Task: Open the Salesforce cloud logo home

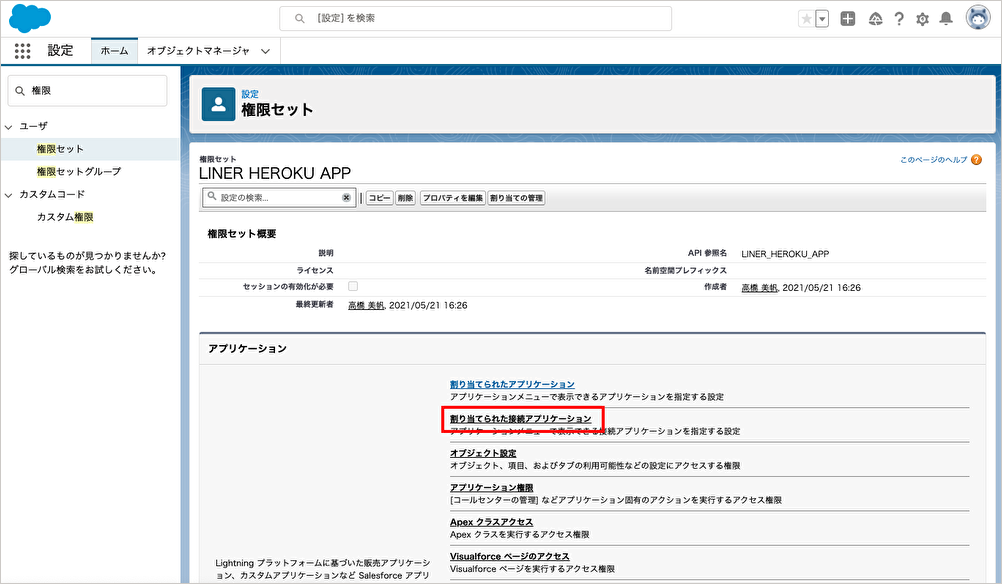Action: pos(29,18)
